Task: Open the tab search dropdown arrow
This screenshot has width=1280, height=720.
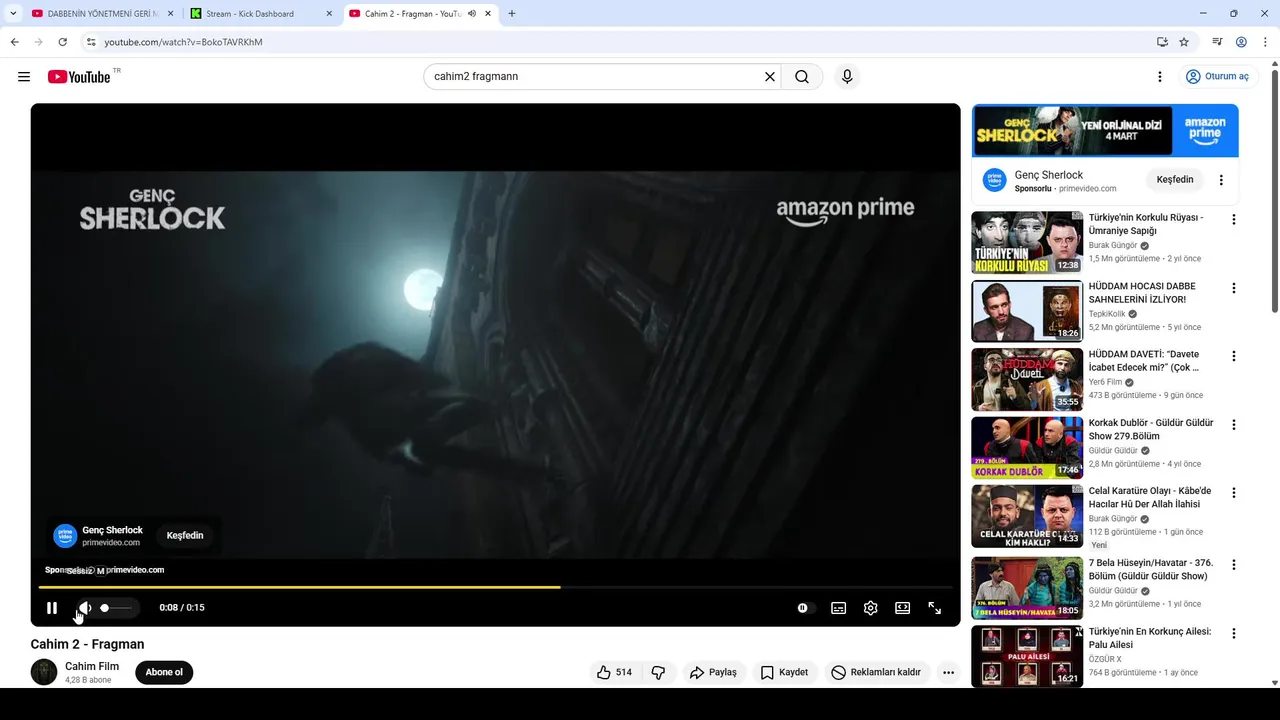Action: tap(13, 14)
